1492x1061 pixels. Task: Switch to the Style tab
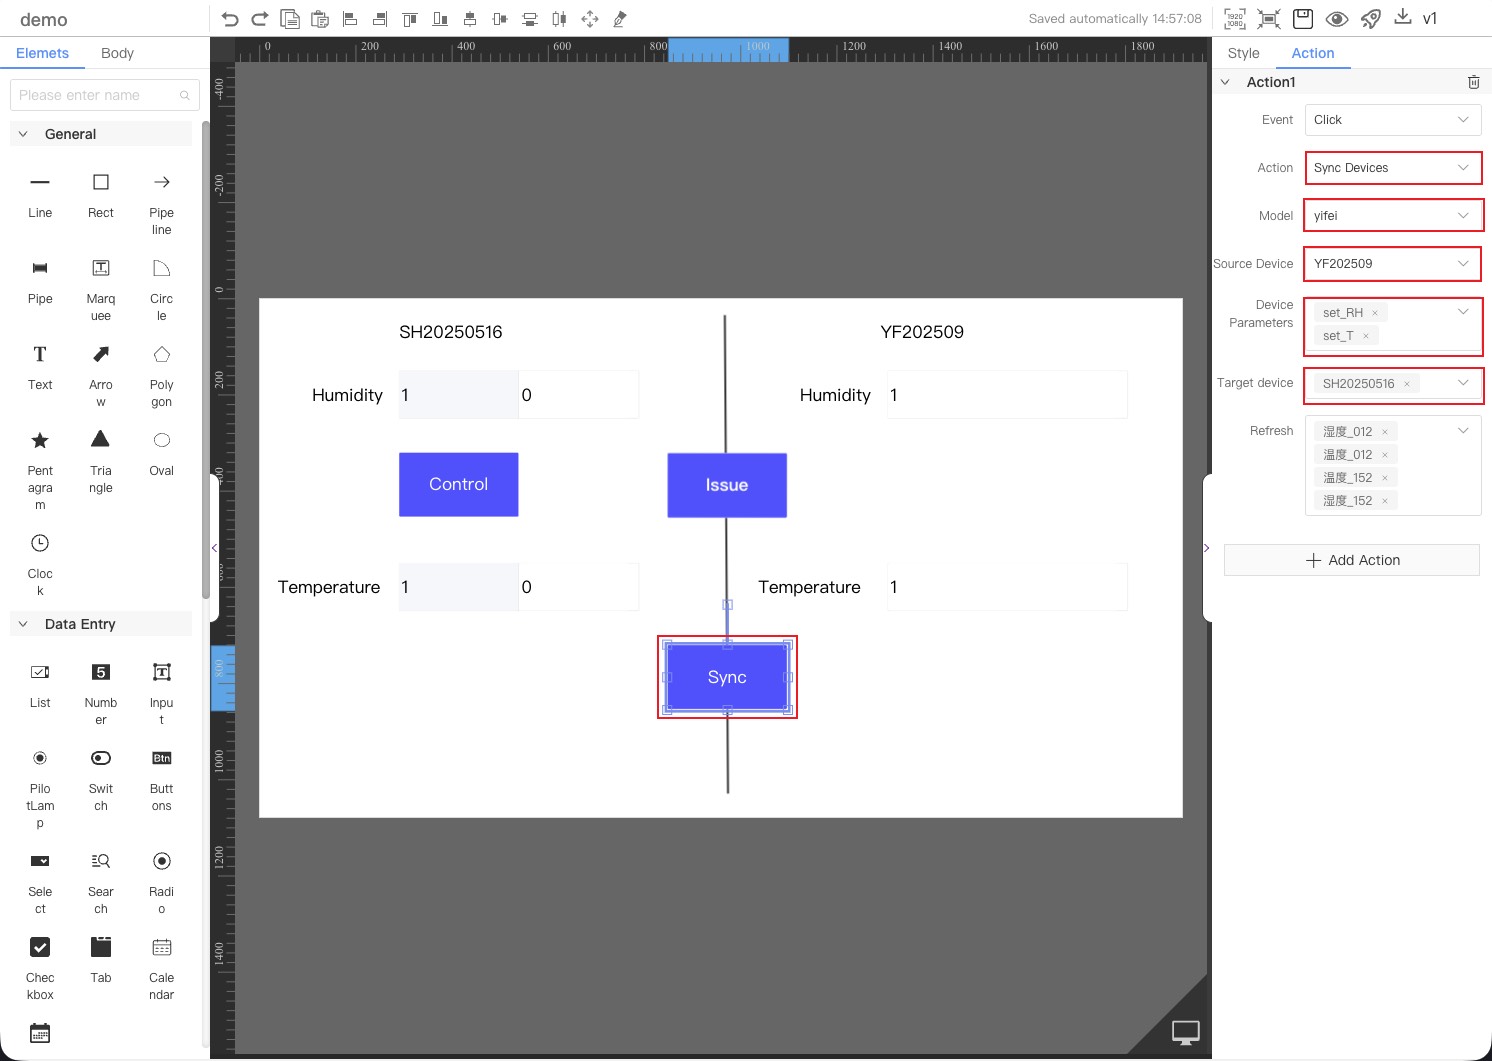(x=1243, y=53)
